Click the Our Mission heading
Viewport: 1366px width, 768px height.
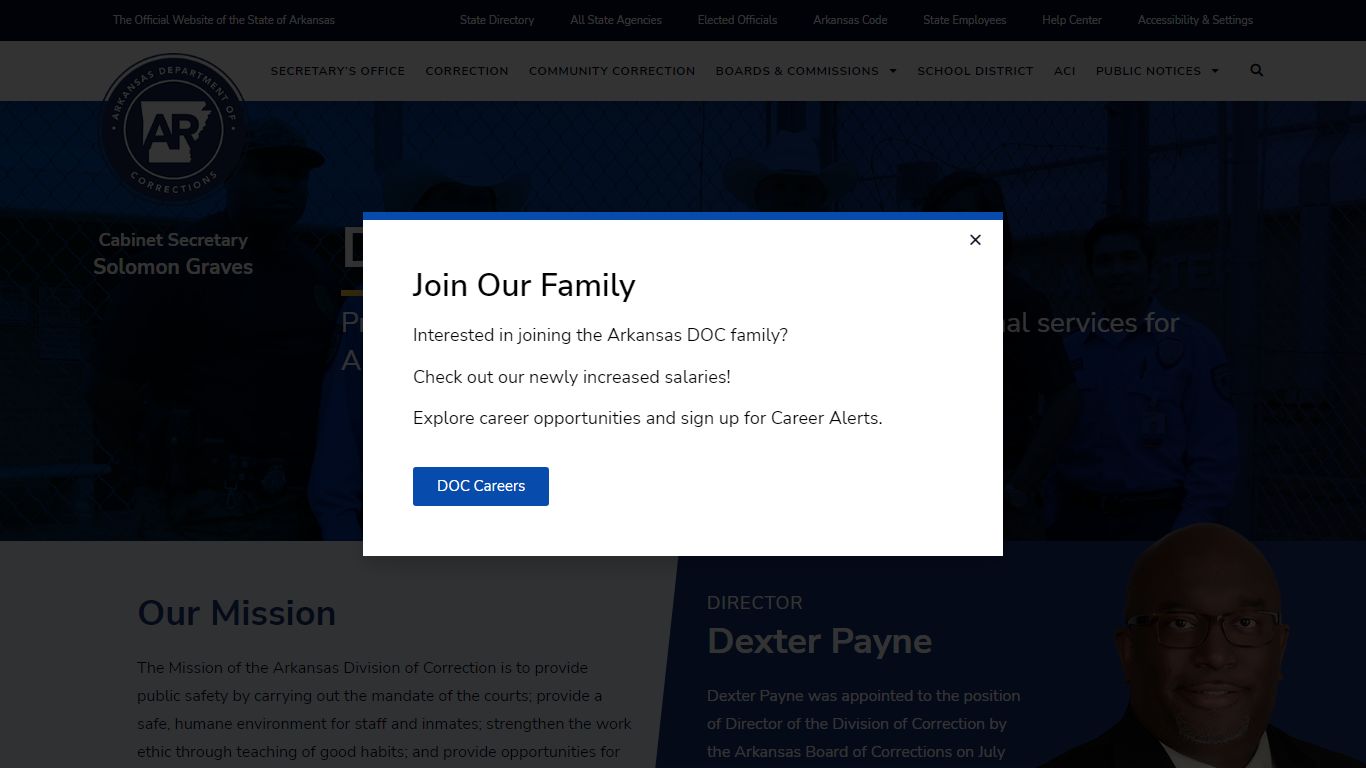(x=237, y=613)
